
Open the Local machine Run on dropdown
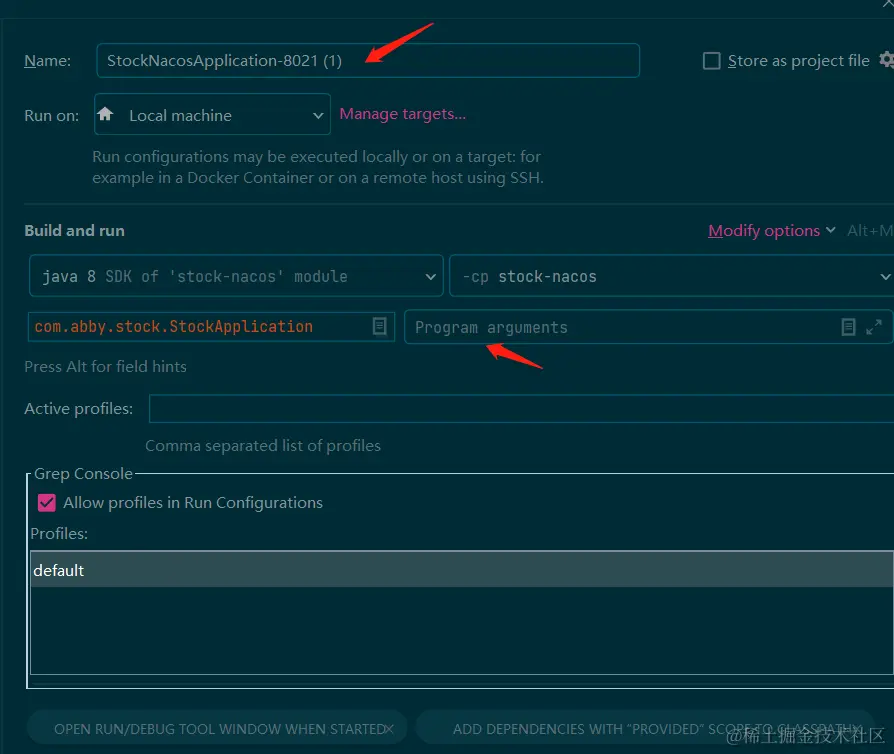(x=212, y=115)
